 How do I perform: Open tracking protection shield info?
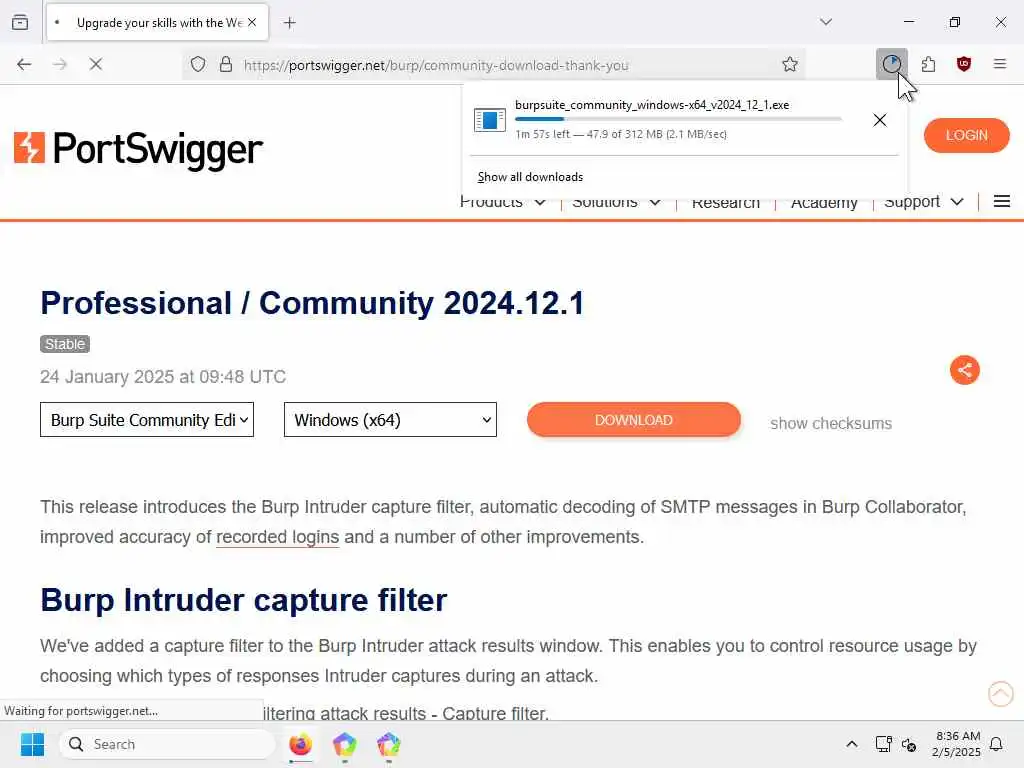point(198,64)
